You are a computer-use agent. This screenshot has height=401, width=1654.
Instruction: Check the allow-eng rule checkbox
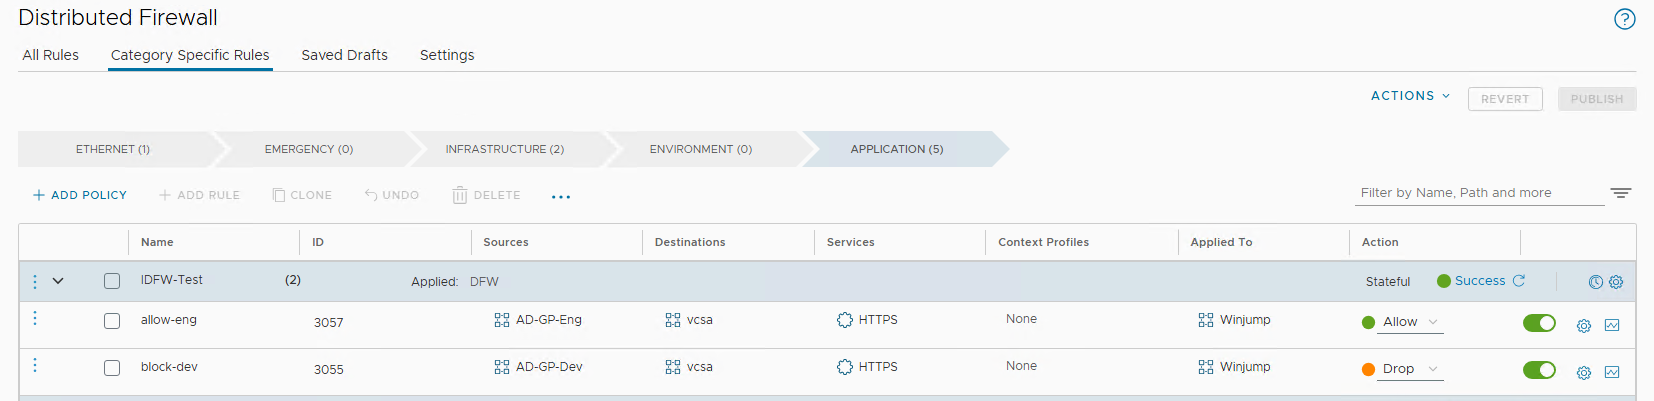(x=112, y=321)
